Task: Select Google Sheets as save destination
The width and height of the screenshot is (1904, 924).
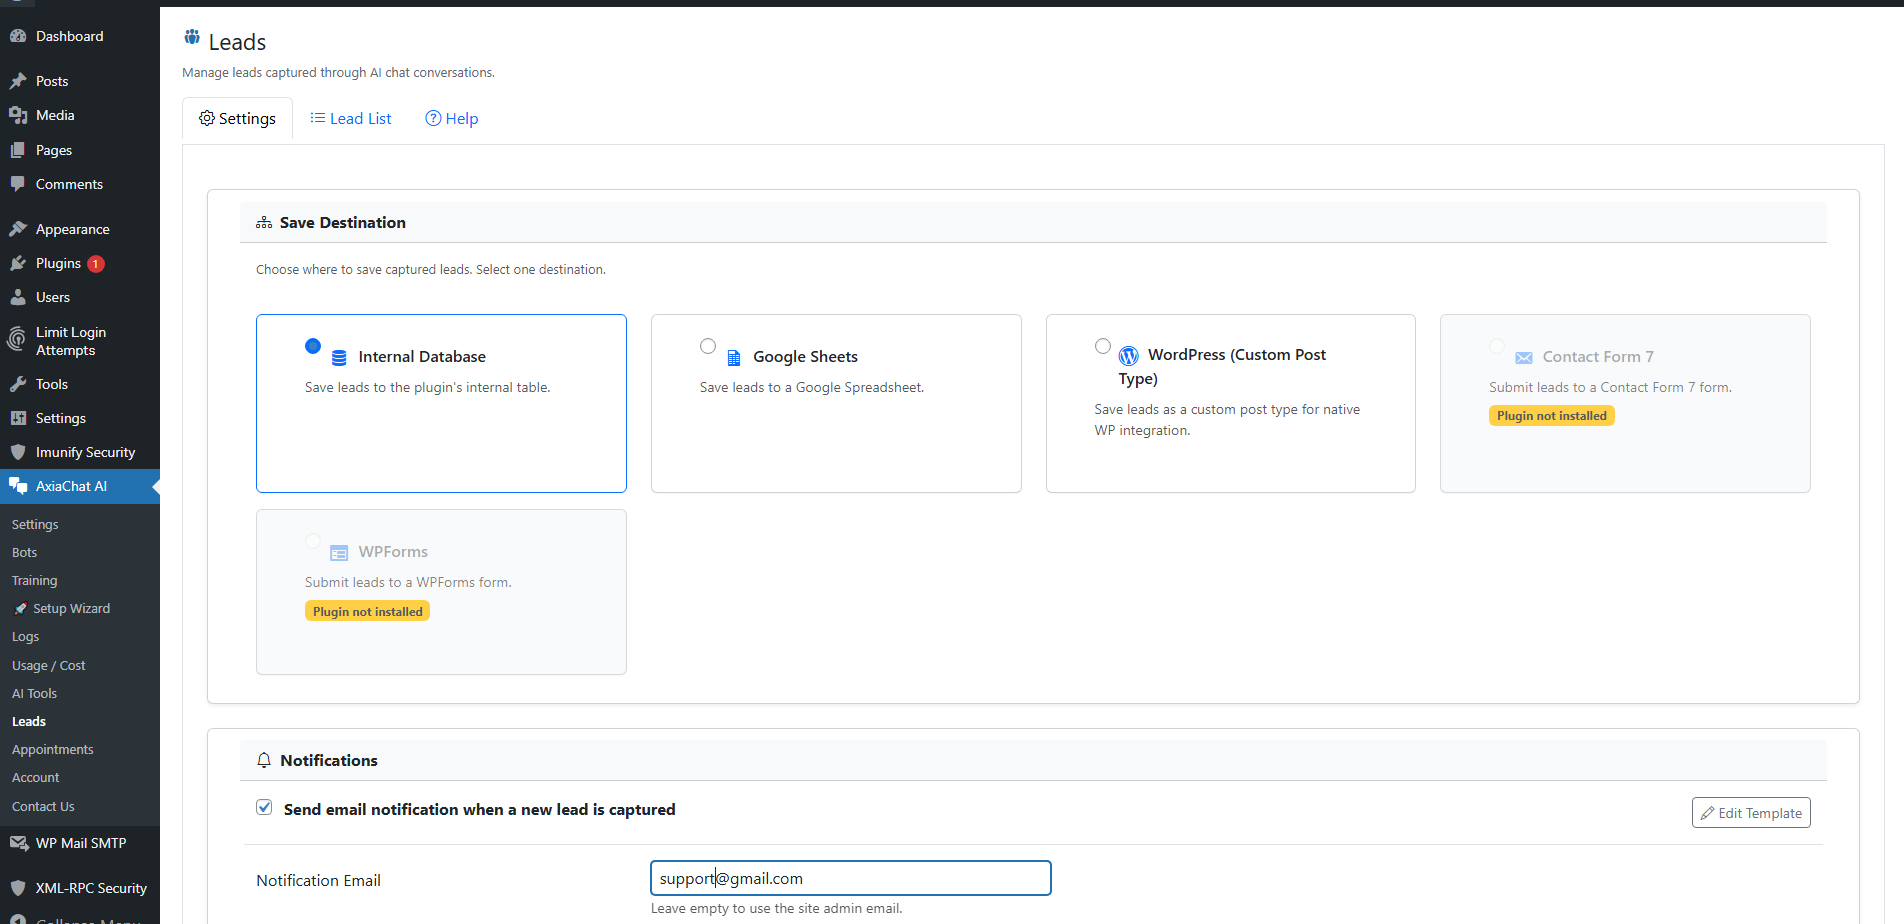Action: pyautogui.click(x=708, y=345)
